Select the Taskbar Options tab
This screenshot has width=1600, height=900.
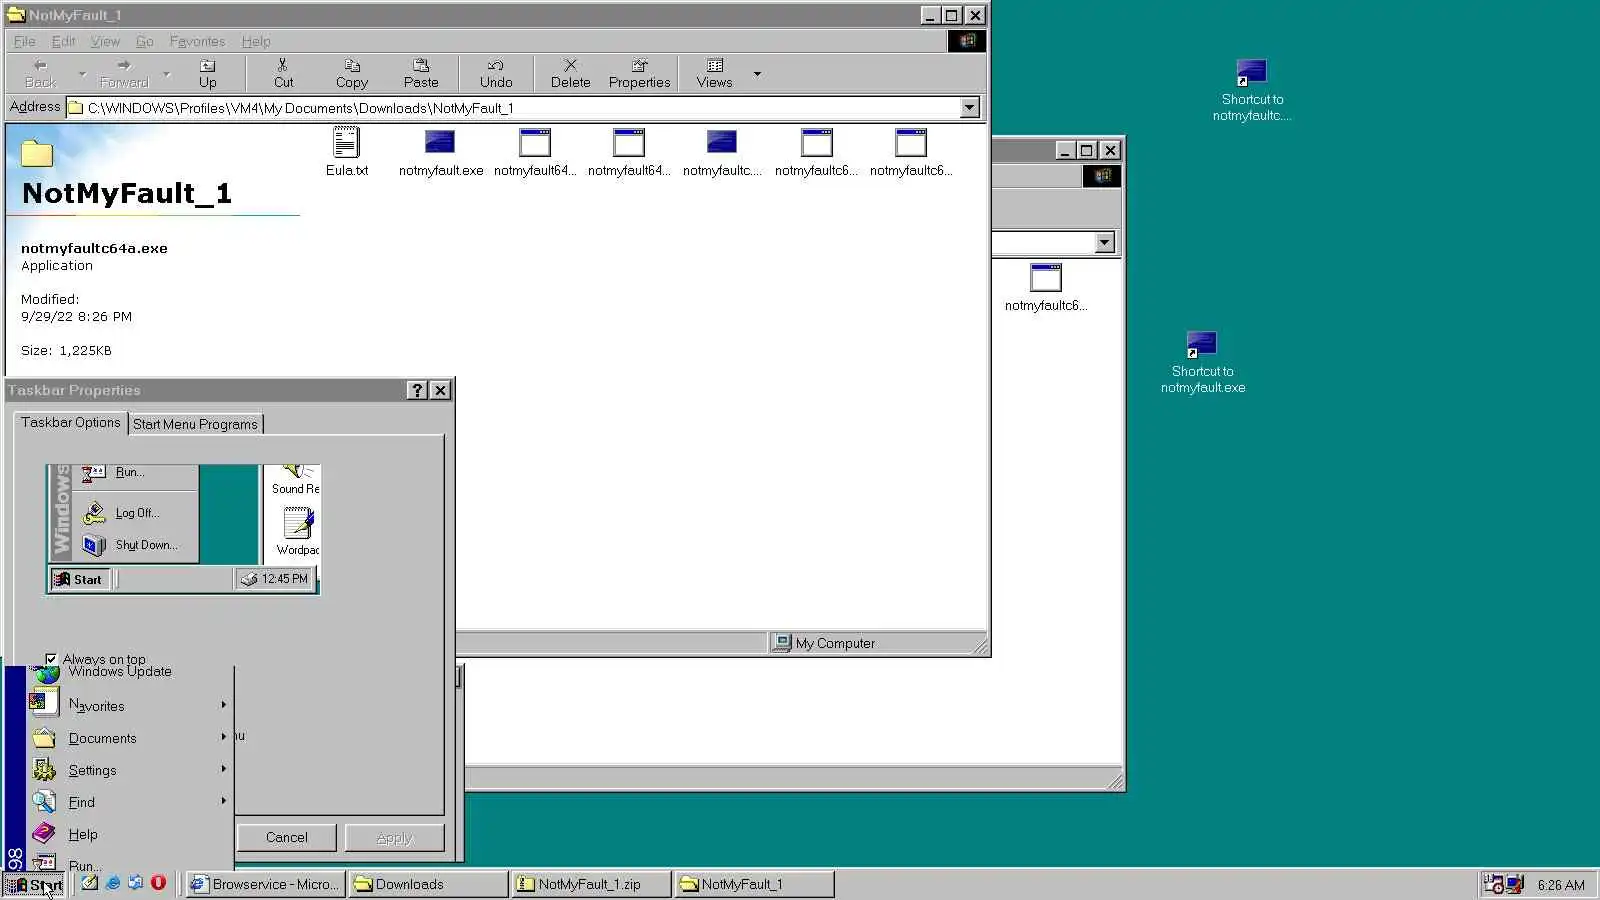(x=71, y=423)
